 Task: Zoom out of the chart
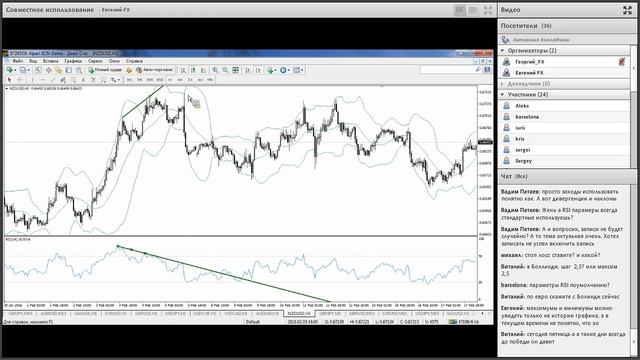(x=225, y=70)
